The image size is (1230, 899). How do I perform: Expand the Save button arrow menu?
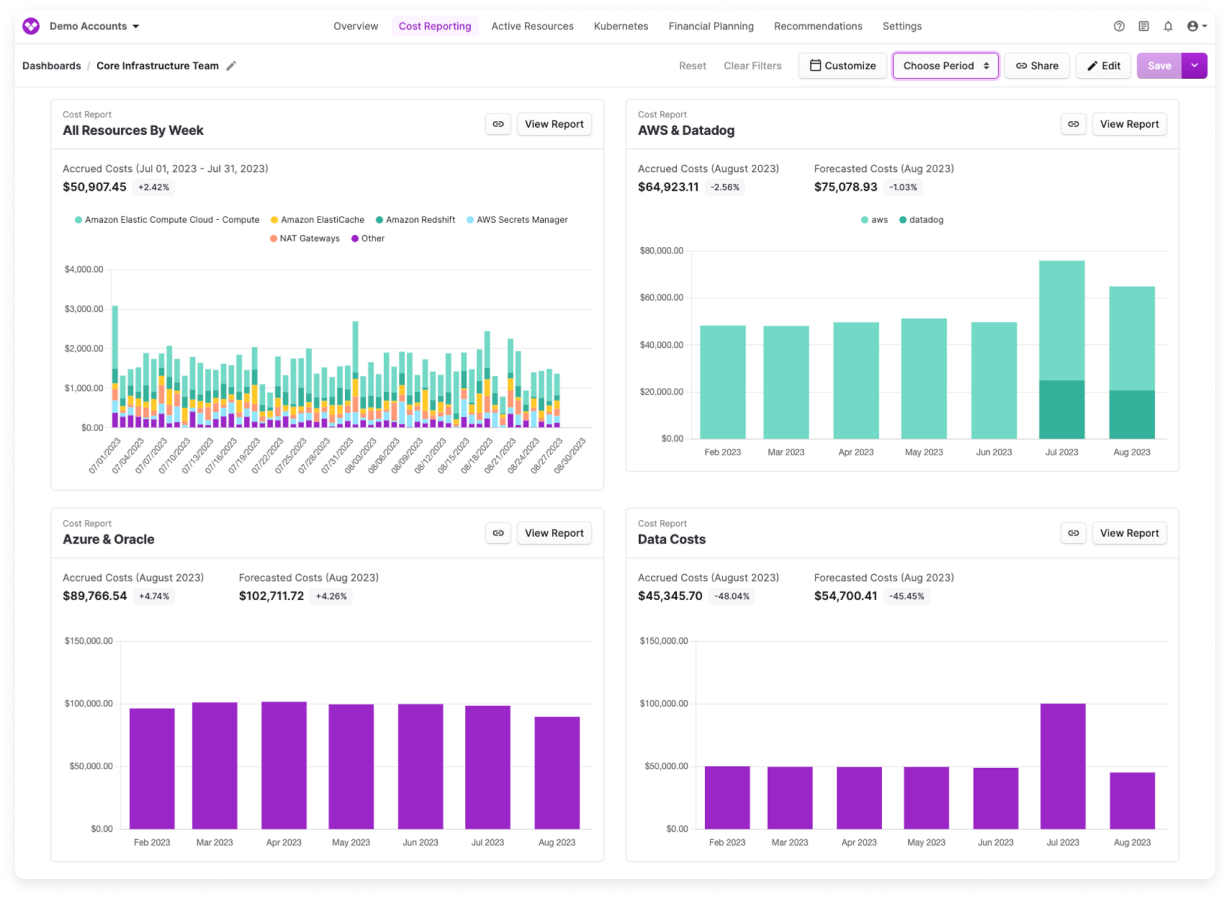(x=1194, y=66)
